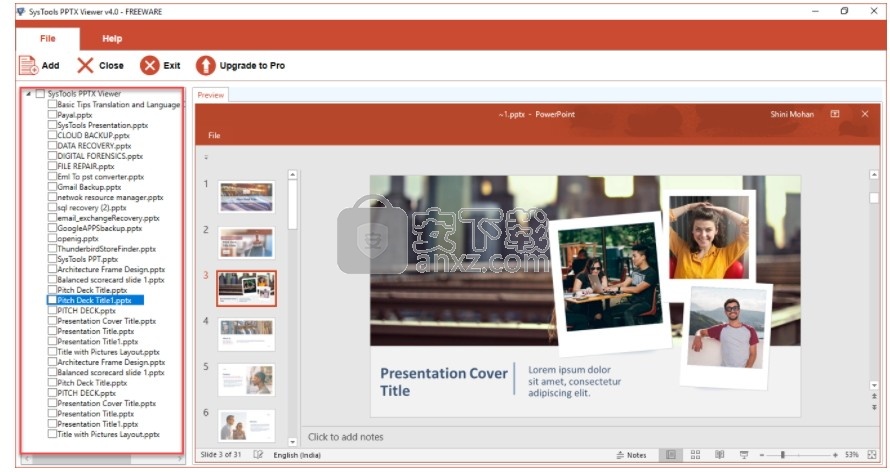Image resolution: width=890 pixels, height=472 pixels.
Task: Check the FILE REPAIR.pptx checkbox
Action: [x=52, y=166]
